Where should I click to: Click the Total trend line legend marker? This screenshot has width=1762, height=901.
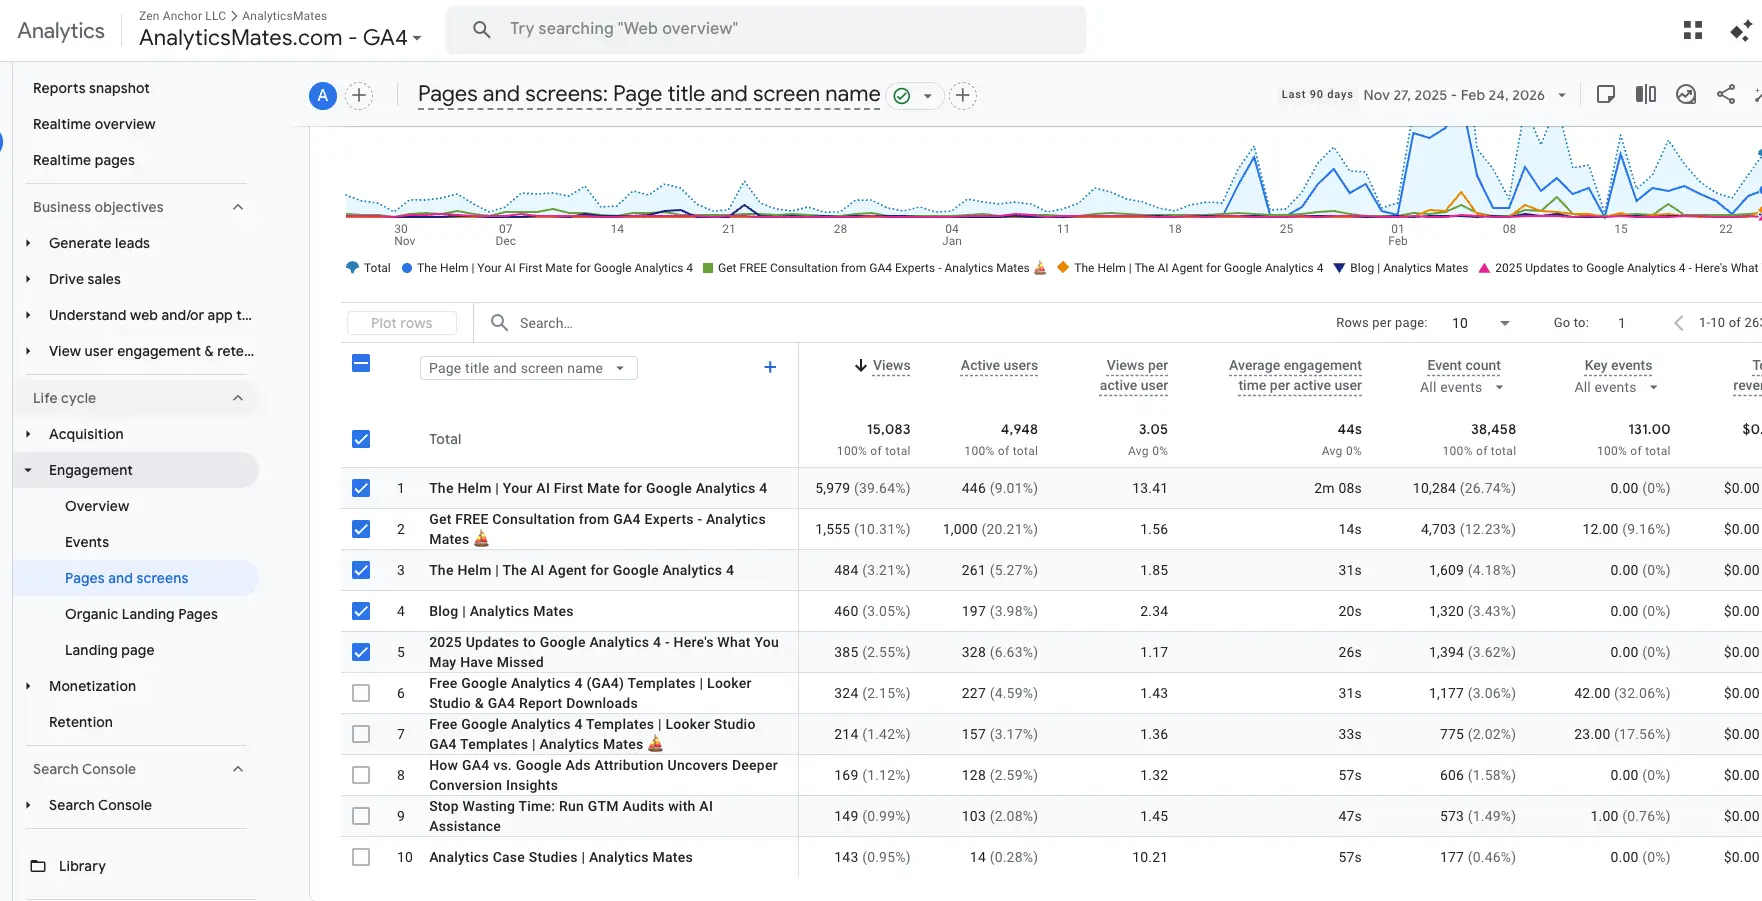[352, 268]
